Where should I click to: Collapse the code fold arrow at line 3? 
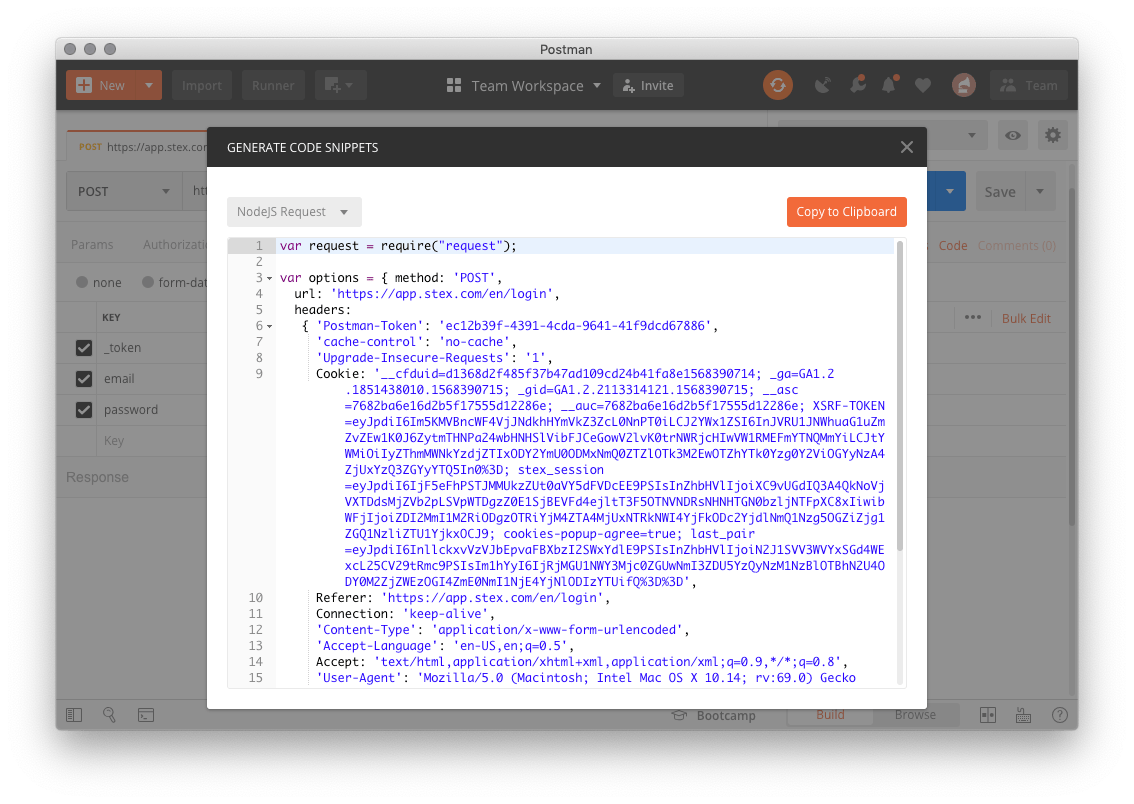point(270,278)
